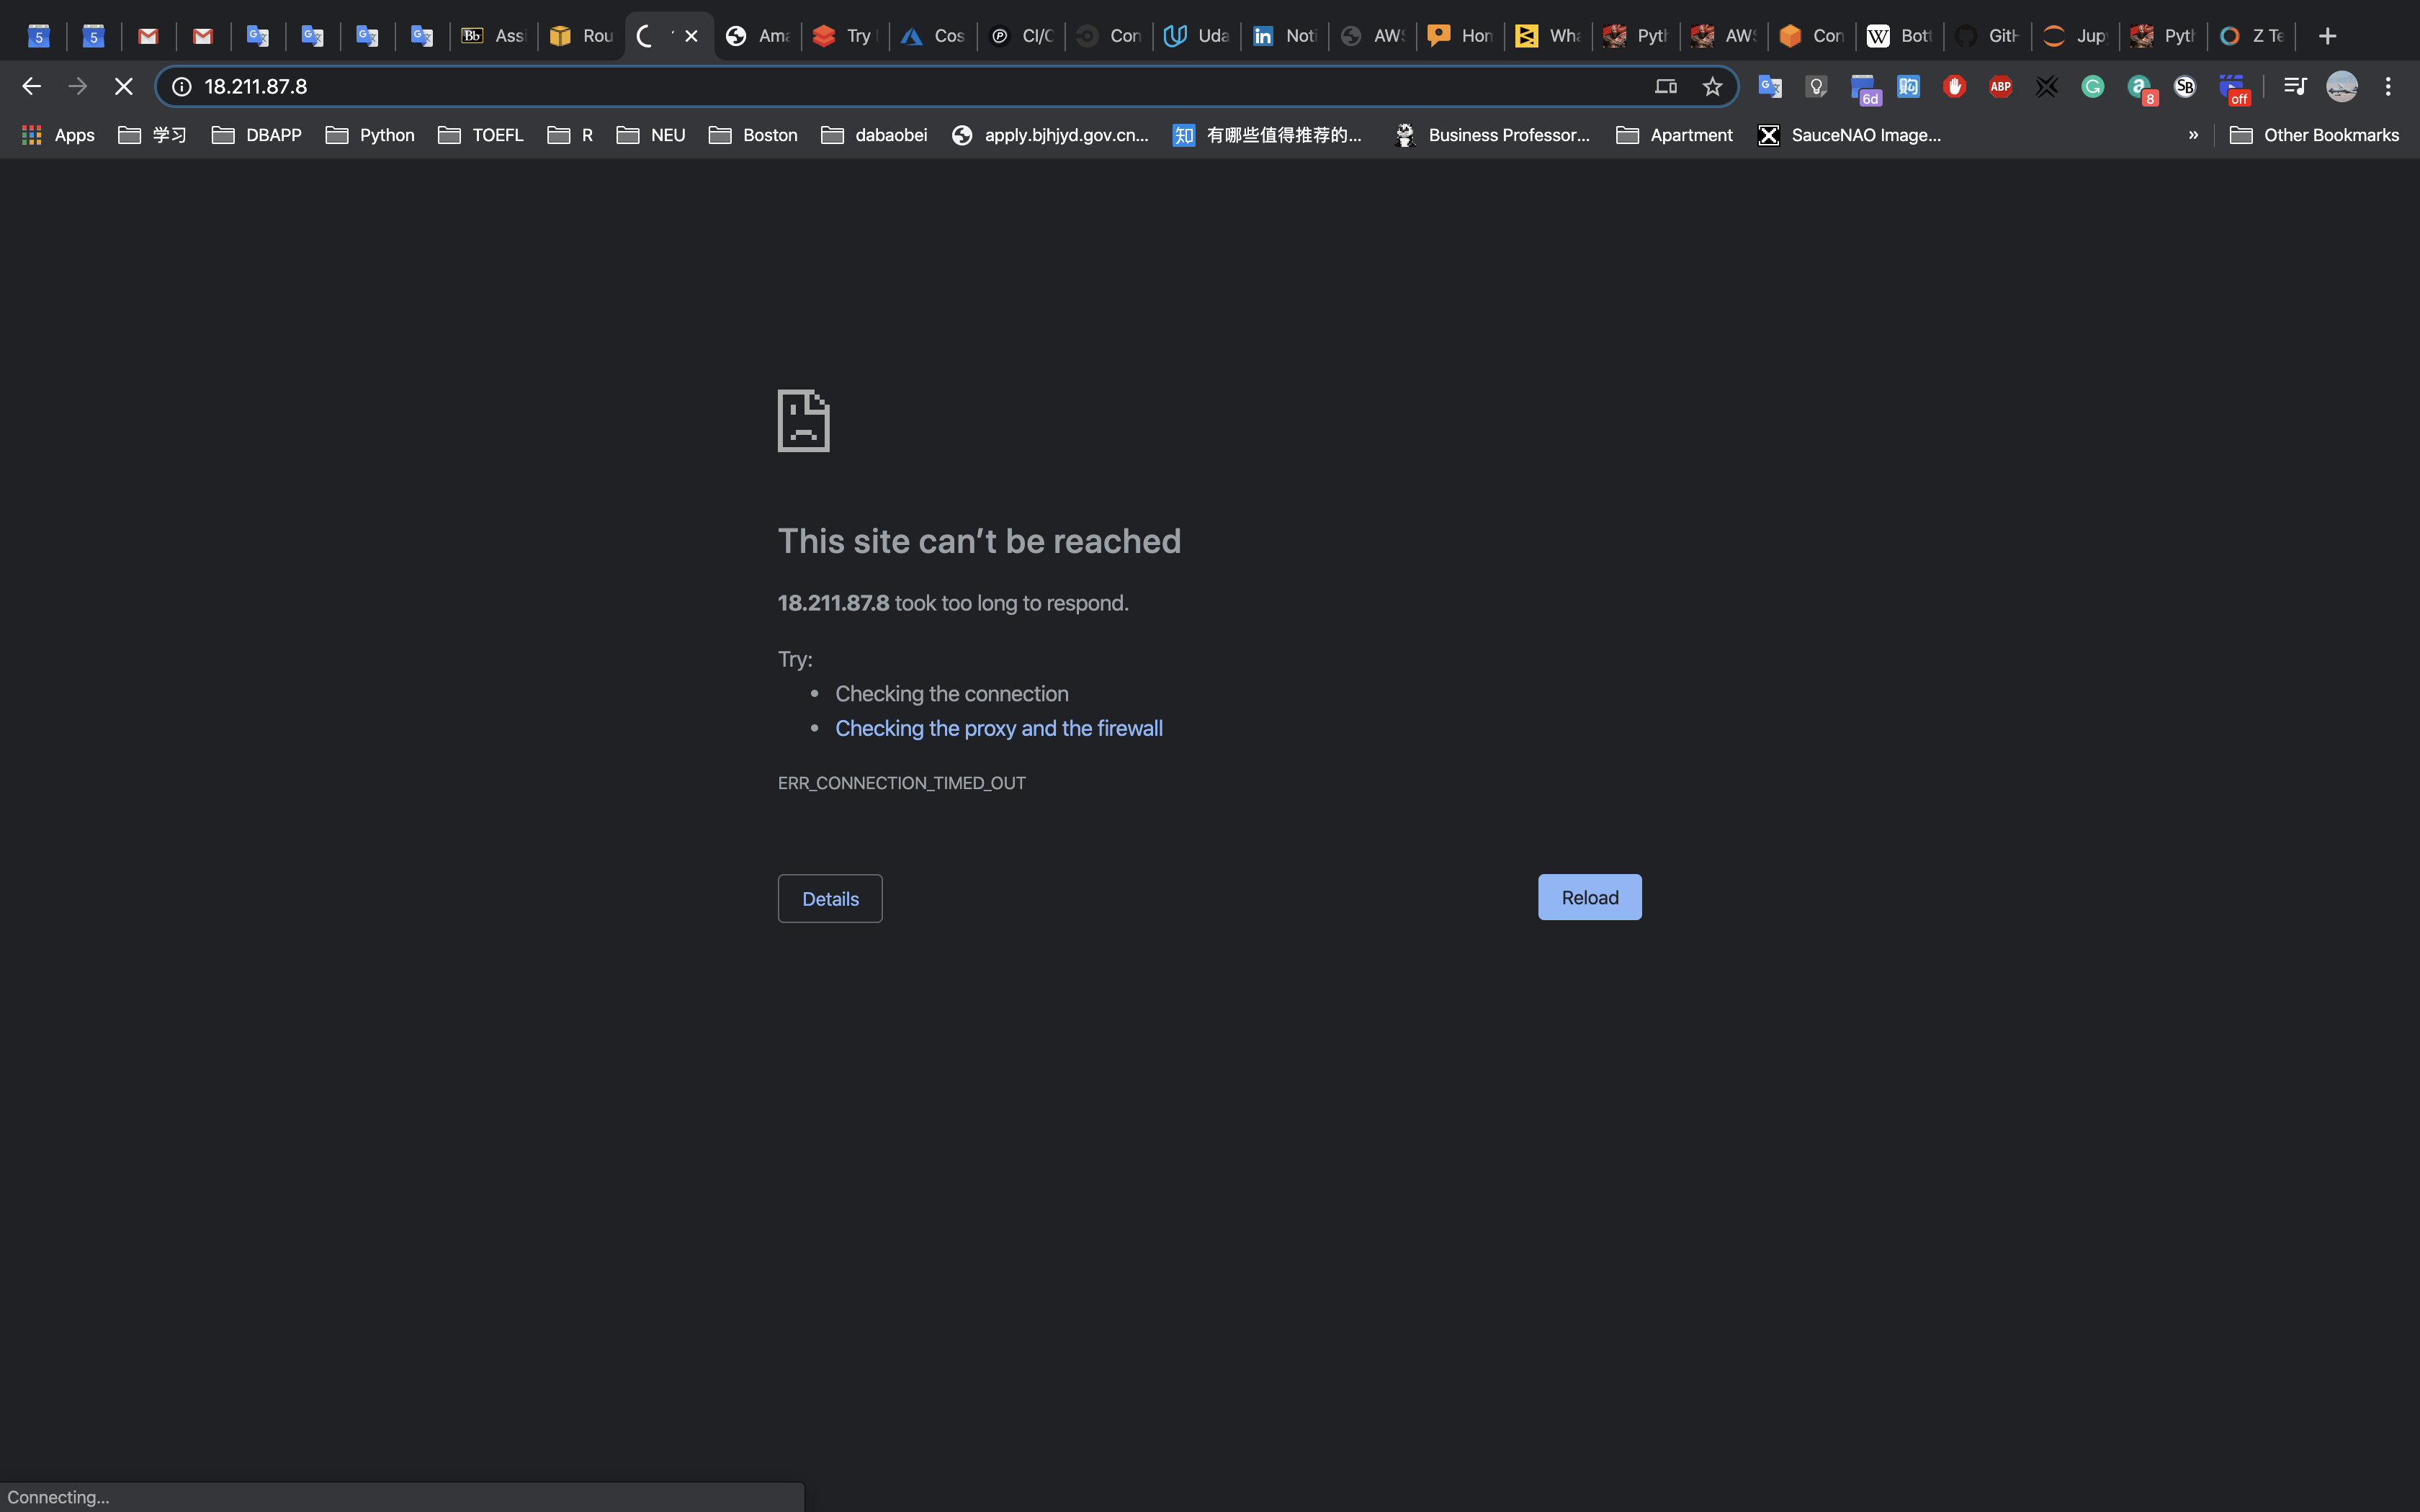Click the bookmark star icon

tap(1712, 87)
